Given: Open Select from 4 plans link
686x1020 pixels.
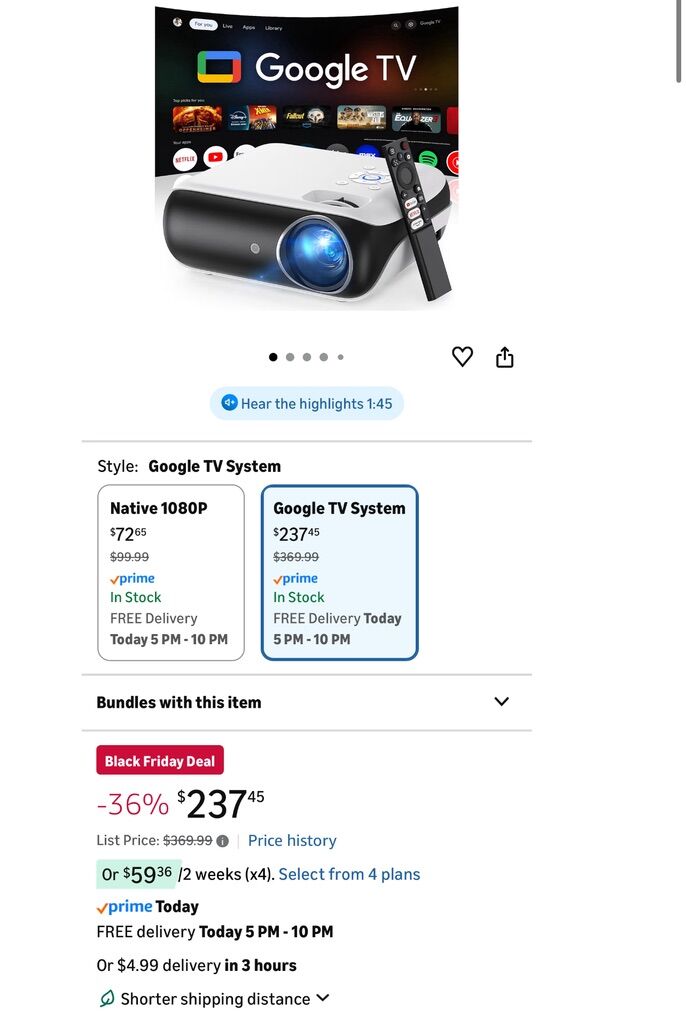Looking at the screenshot, I should pos(349,874).
